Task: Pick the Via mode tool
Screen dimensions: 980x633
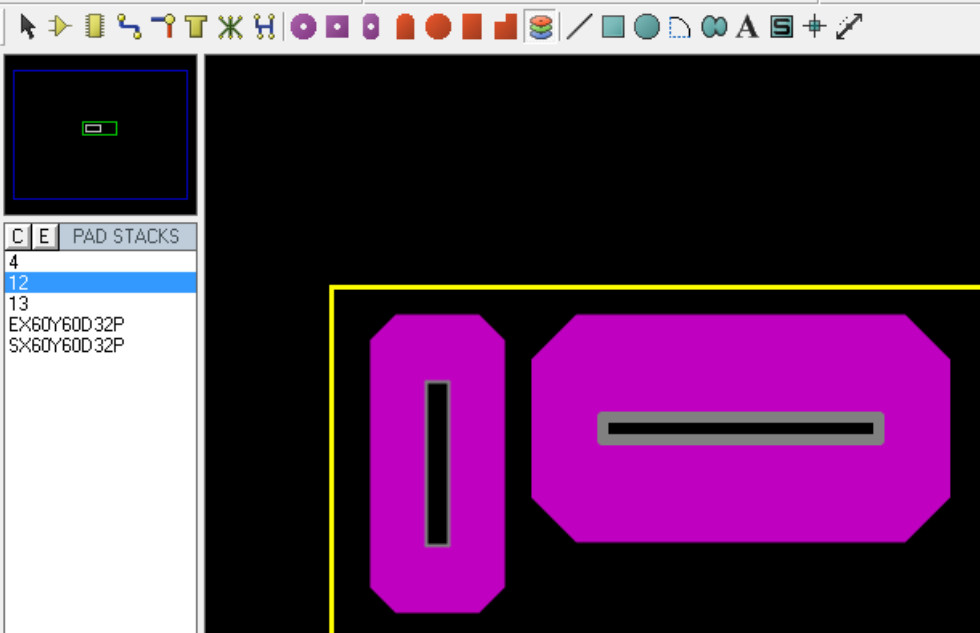Action: pyautogui.click(x=163, y=27)
